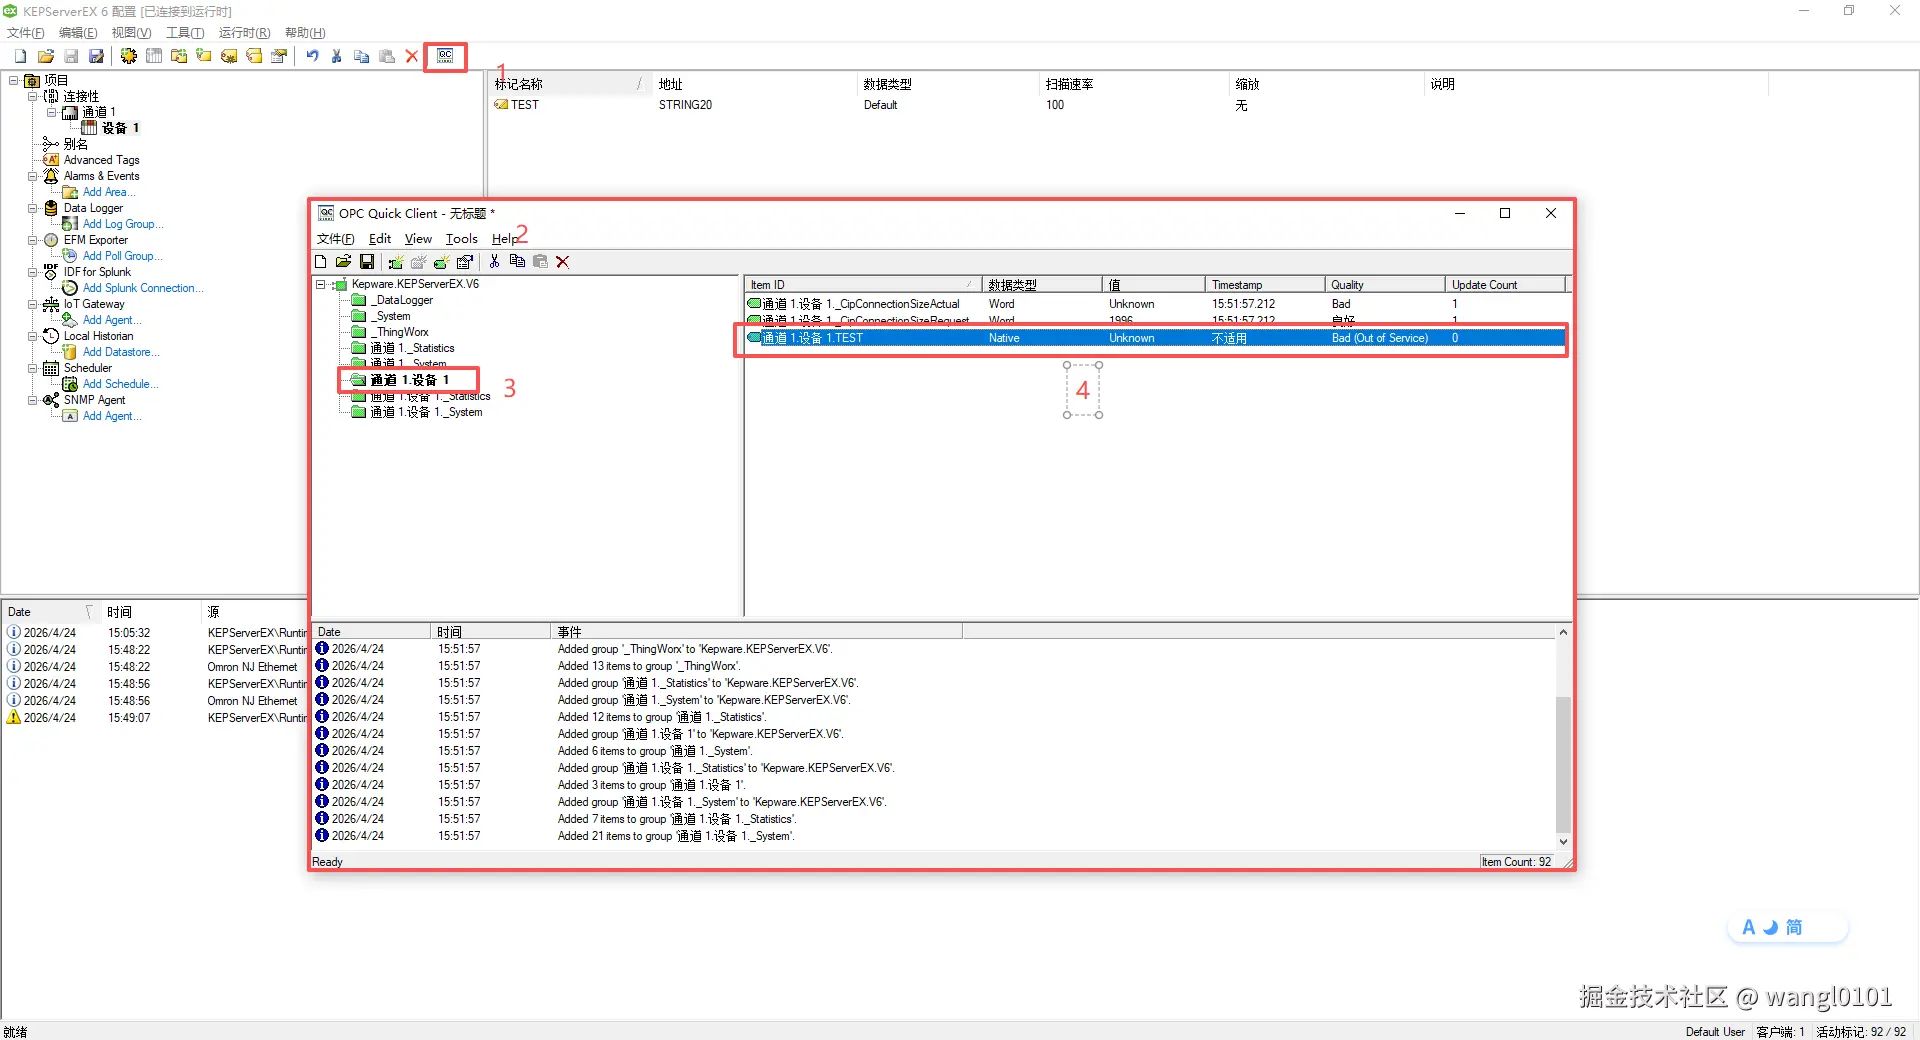
Task: Click the 标记名称 column header
Action: [x=570, y=84]
